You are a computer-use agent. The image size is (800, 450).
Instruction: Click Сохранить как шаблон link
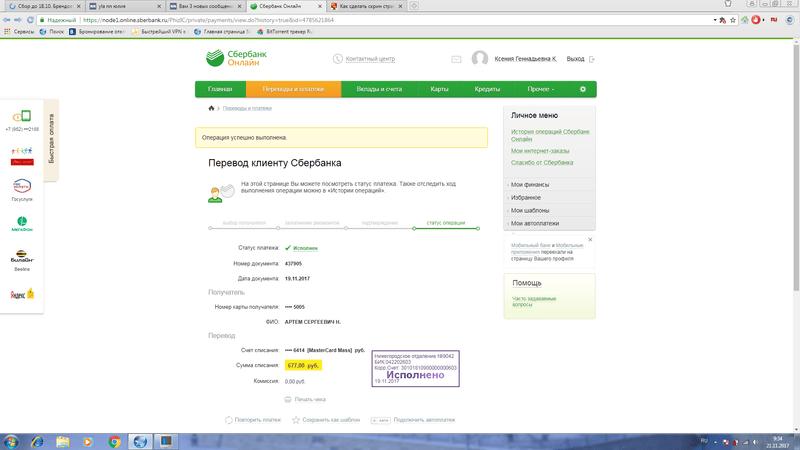[331, 420]
